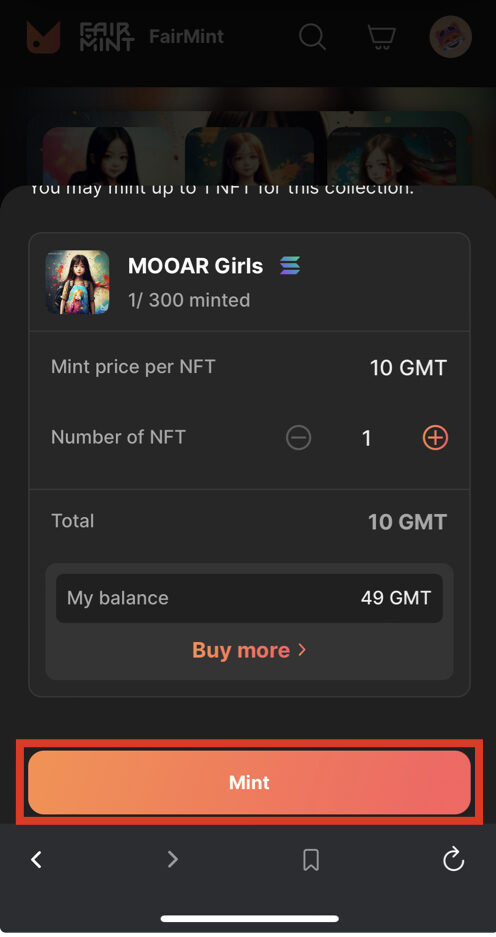Decrease NFT count with minus button
496x937 pixels.
[x=298, y=438]
